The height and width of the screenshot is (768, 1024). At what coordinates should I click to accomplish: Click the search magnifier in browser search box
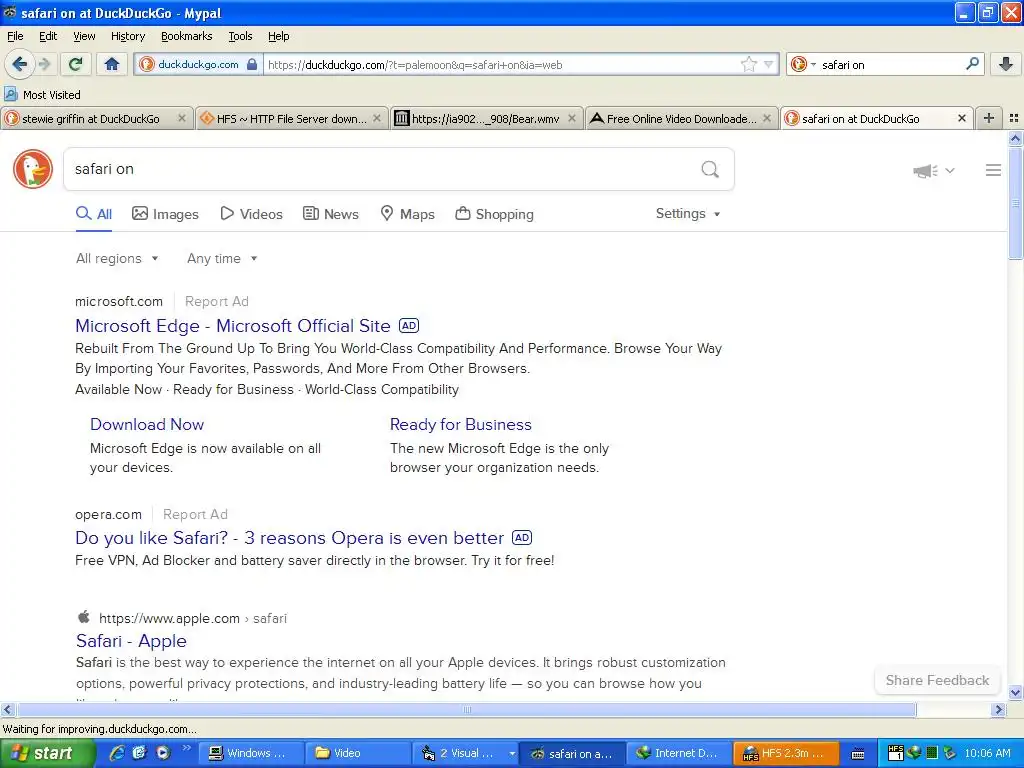click(972, 64)
